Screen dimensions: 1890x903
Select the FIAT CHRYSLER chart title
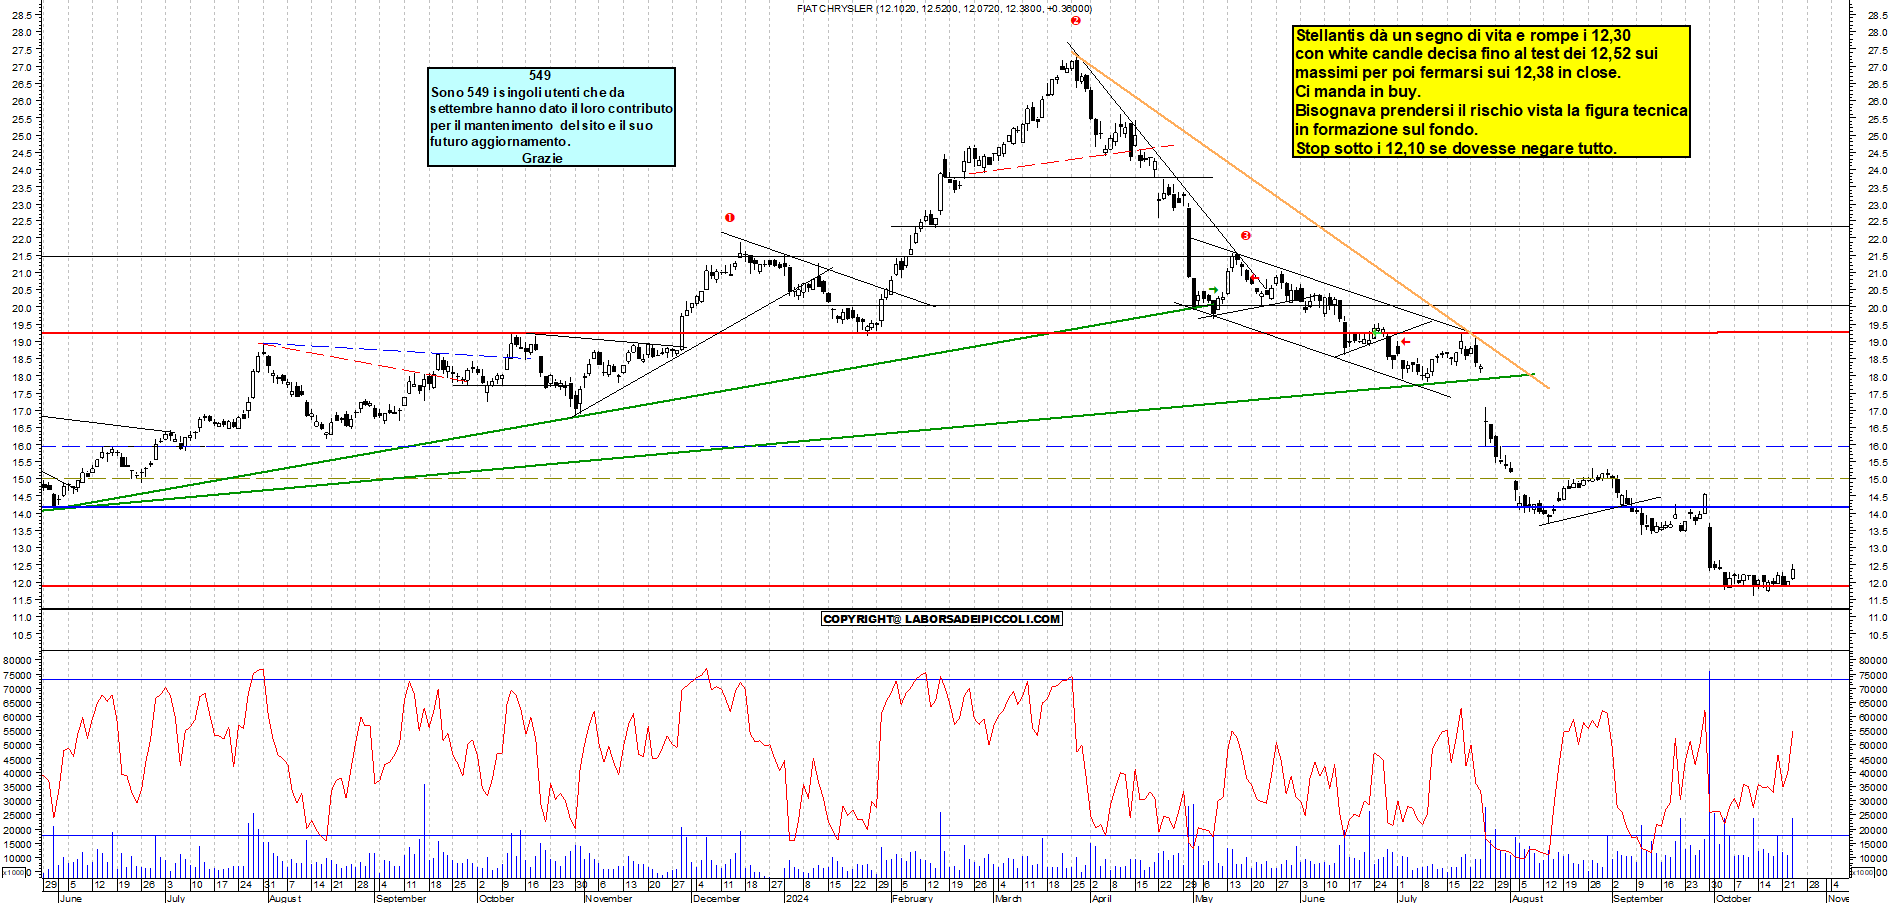pos(944,8)
